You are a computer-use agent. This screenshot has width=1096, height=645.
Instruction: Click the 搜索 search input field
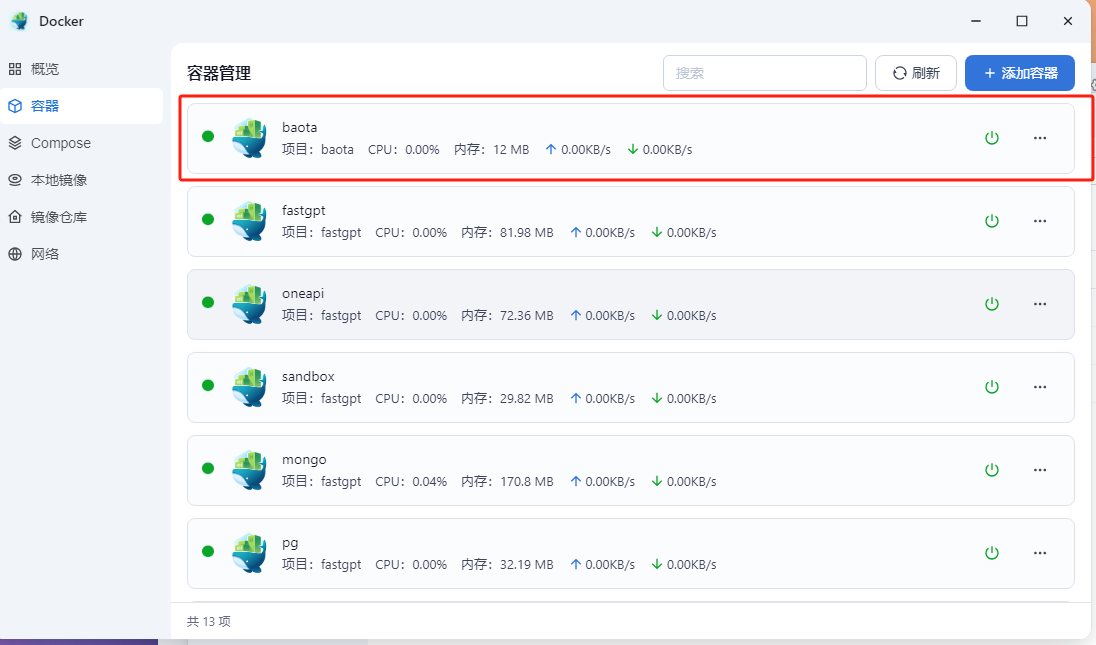[765, 73]
